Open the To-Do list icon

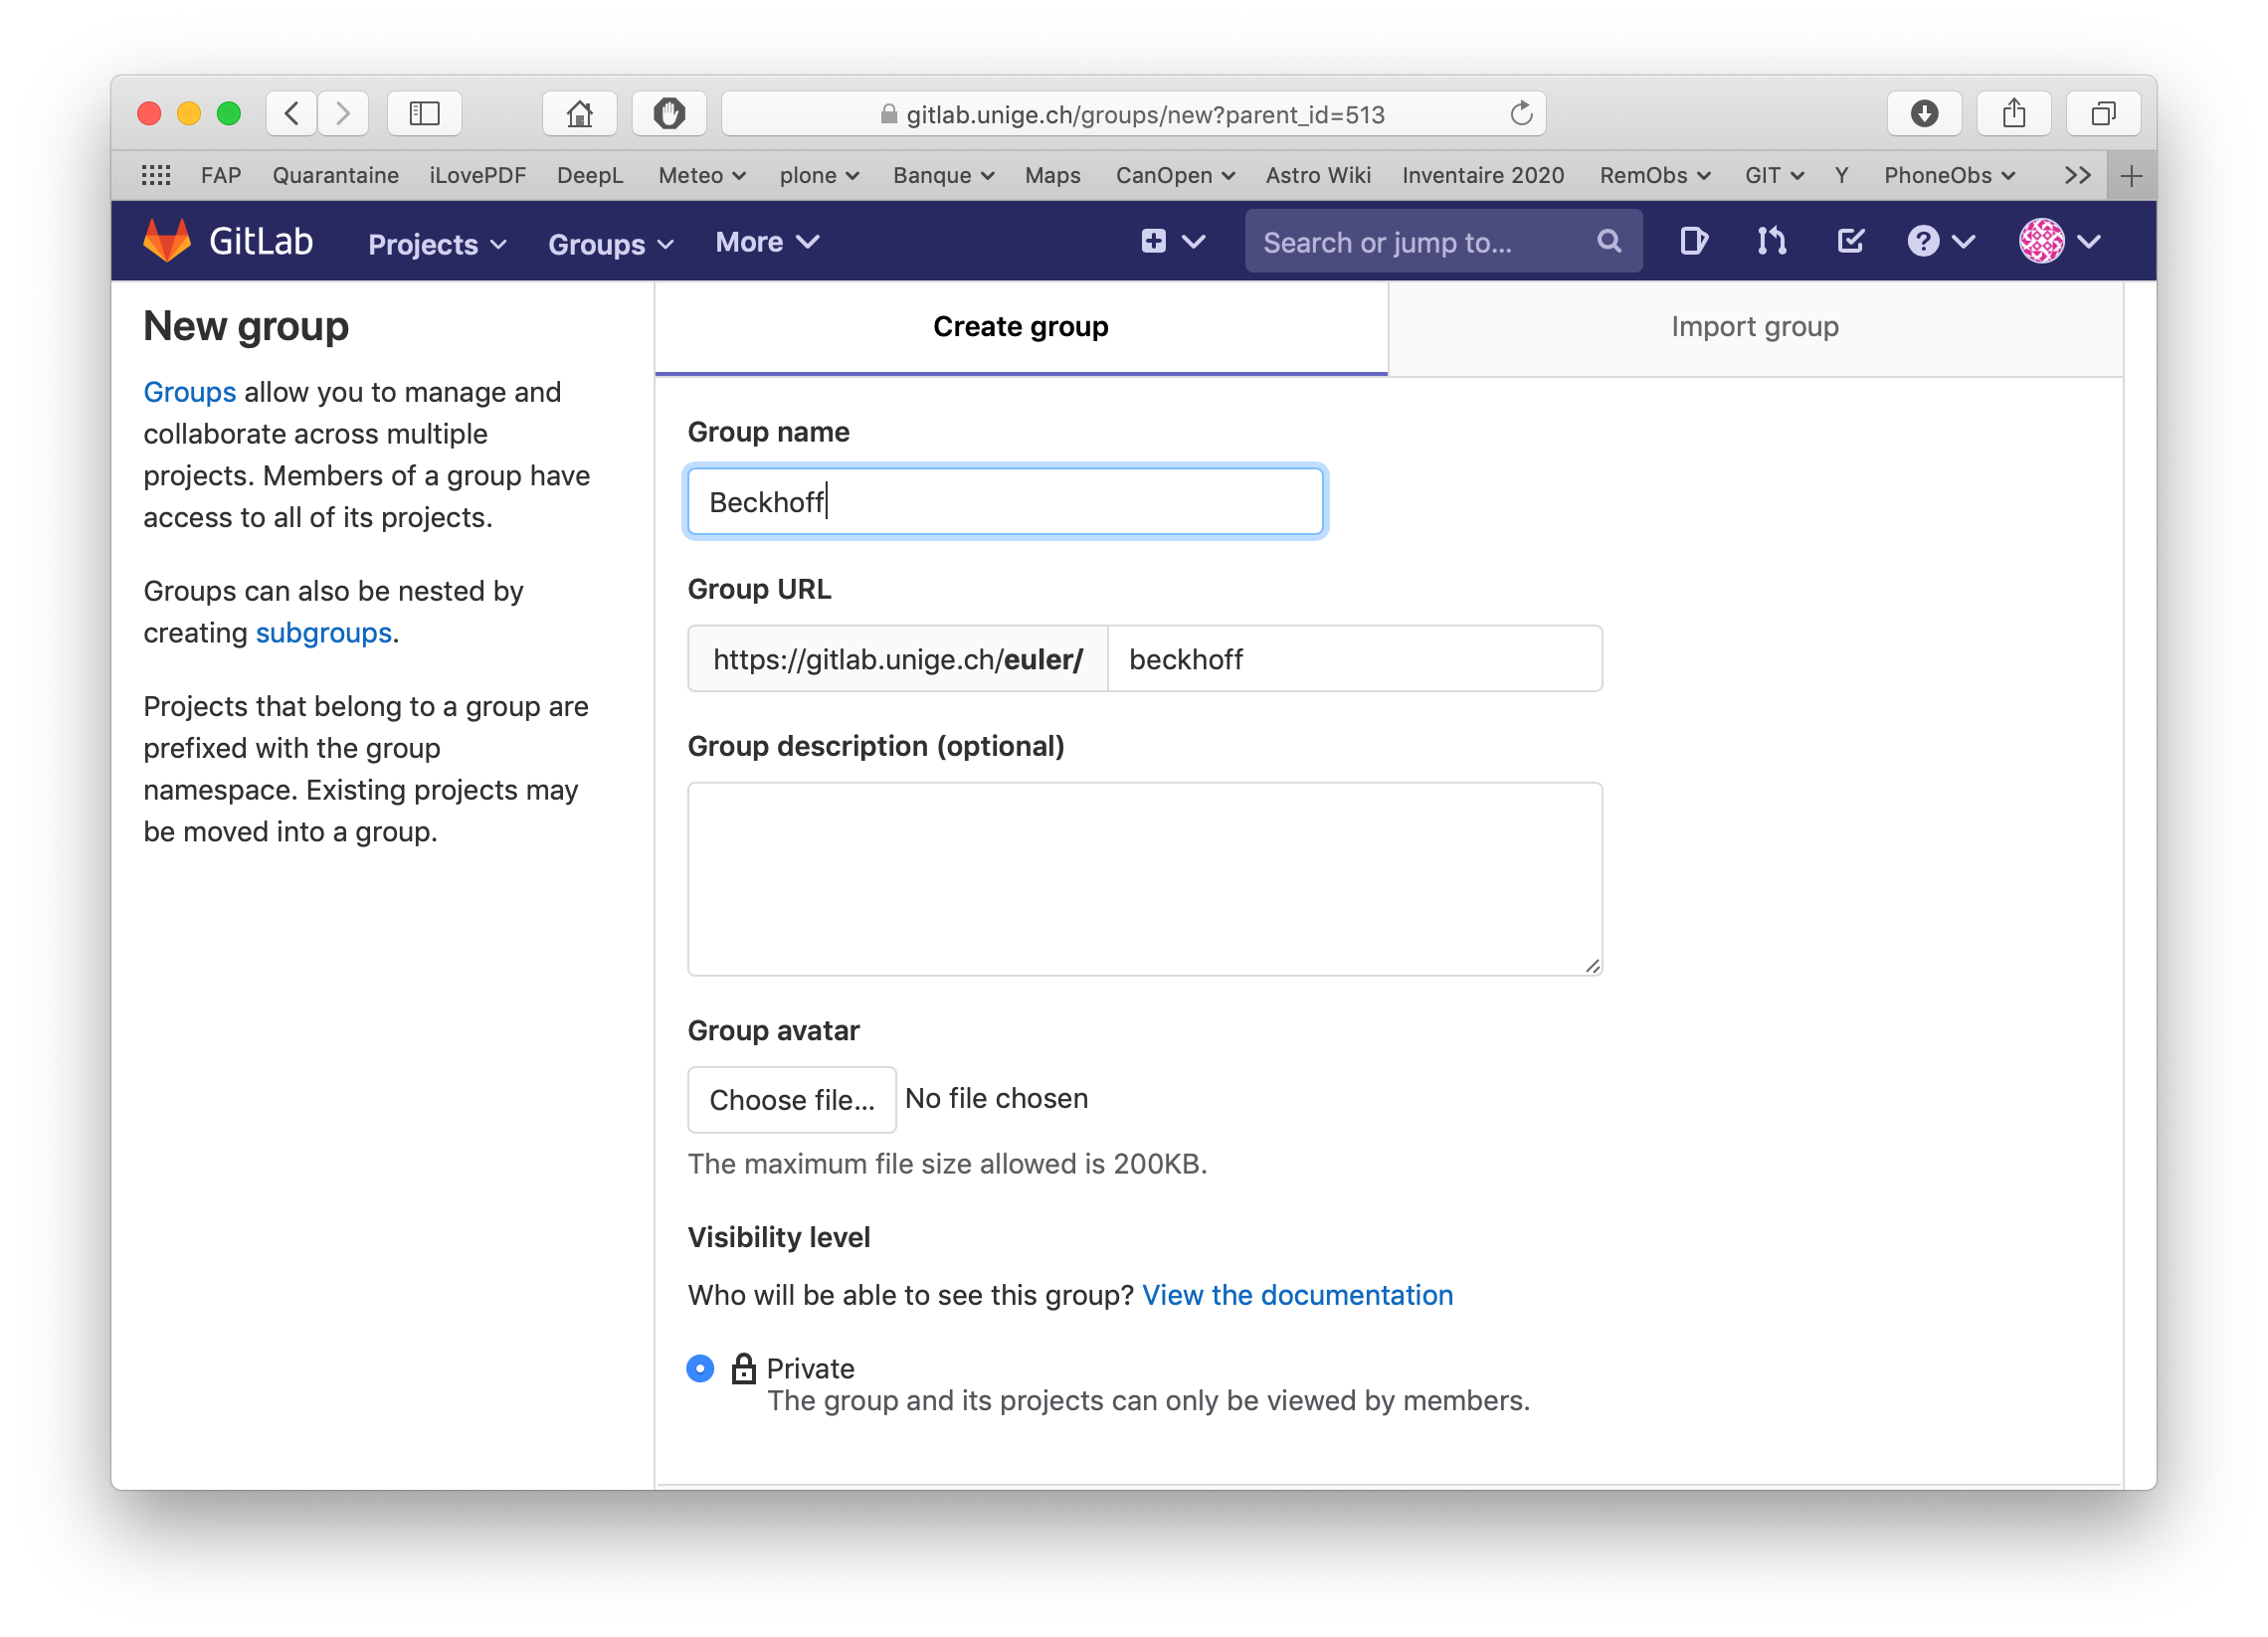[1850, 241]
